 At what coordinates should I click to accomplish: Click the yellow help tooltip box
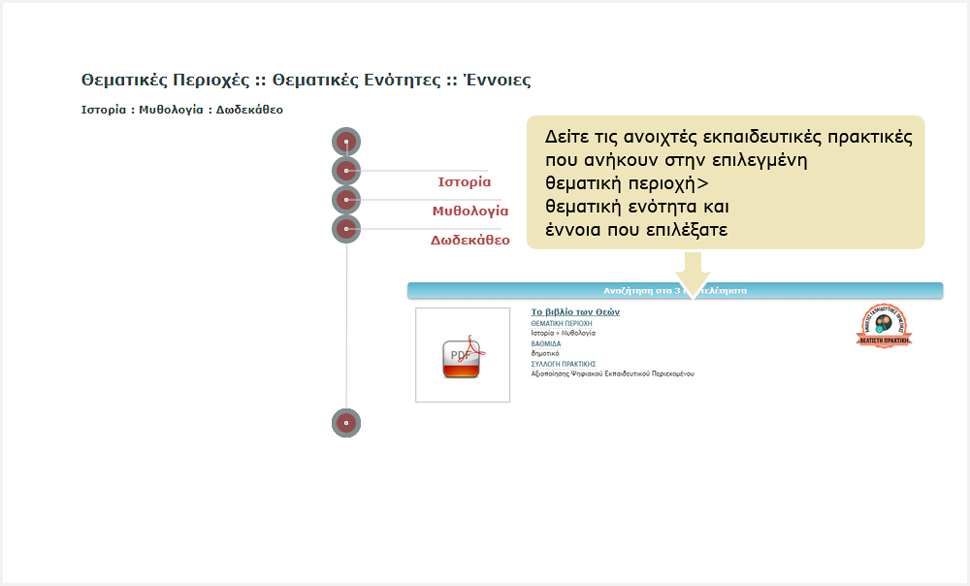point(725,182)
